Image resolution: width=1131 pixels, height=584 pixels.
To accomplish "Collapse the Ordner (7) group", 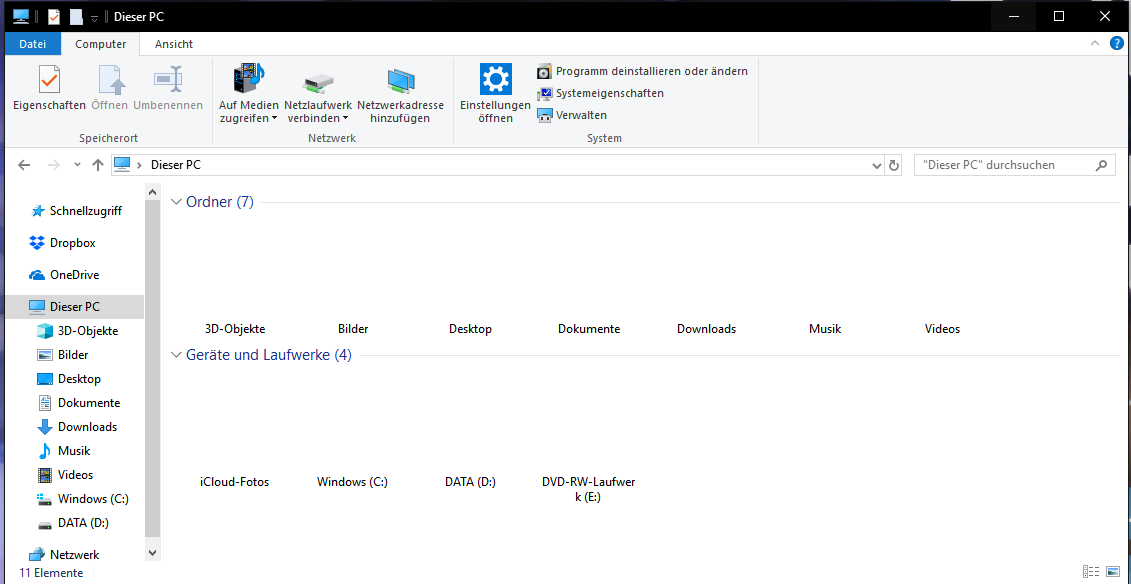I will (175, 202).
